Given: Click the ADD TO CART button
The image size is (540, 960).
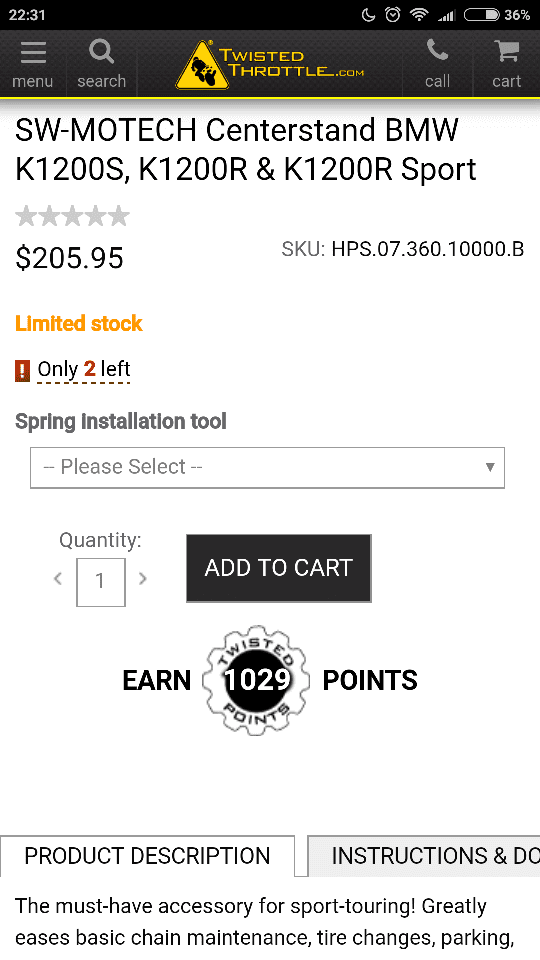Looking at the screenshot, I should 279,568.
